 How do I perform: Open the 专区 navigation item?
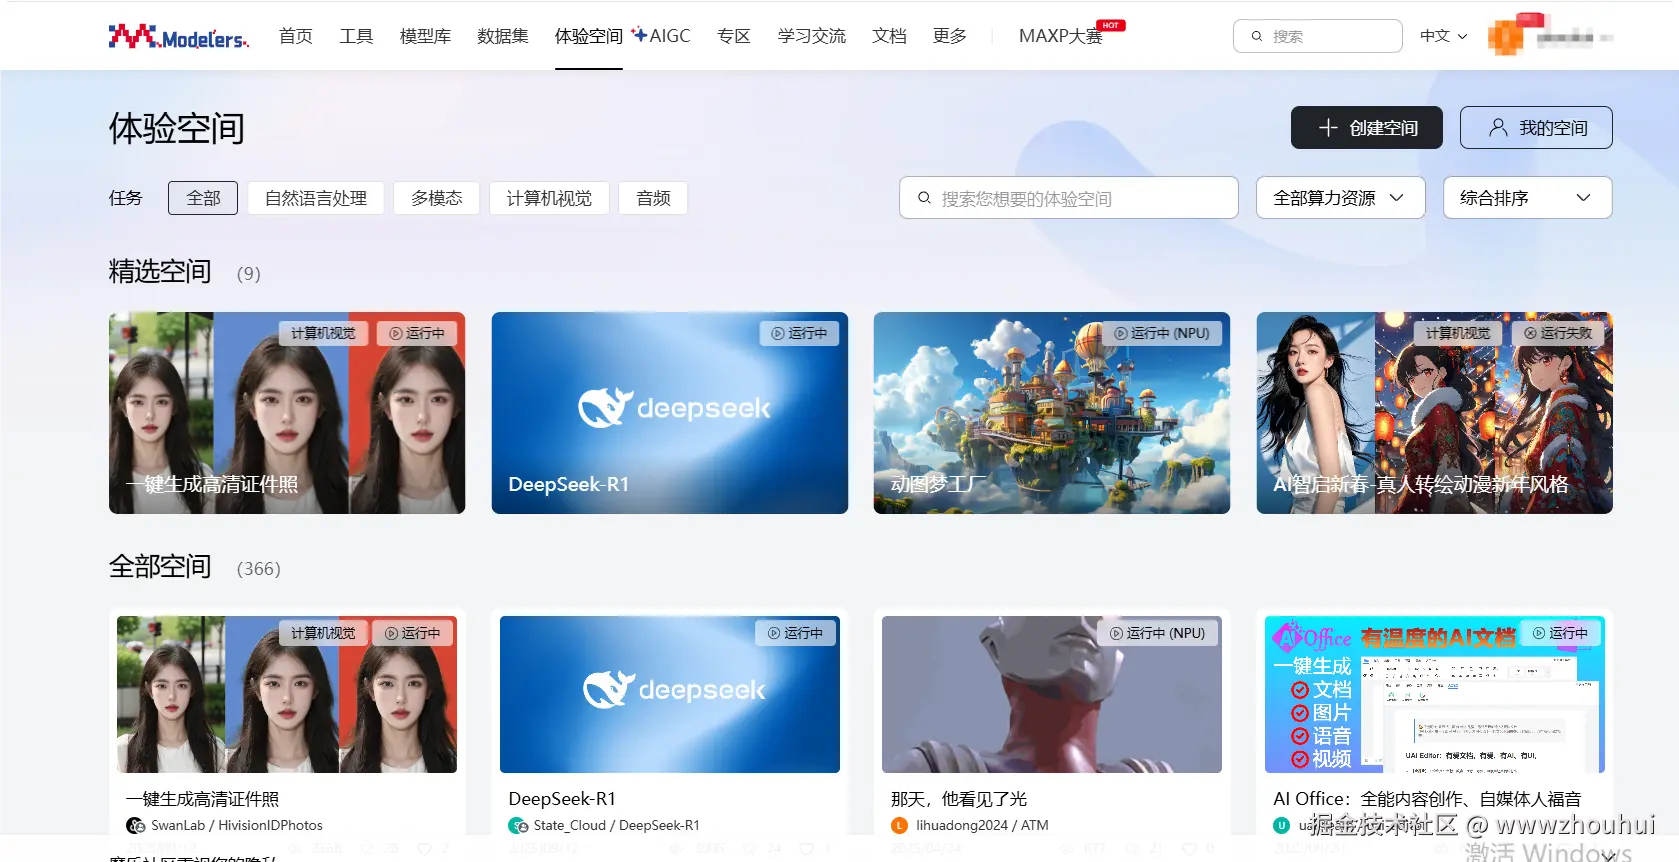coord(734,36)
